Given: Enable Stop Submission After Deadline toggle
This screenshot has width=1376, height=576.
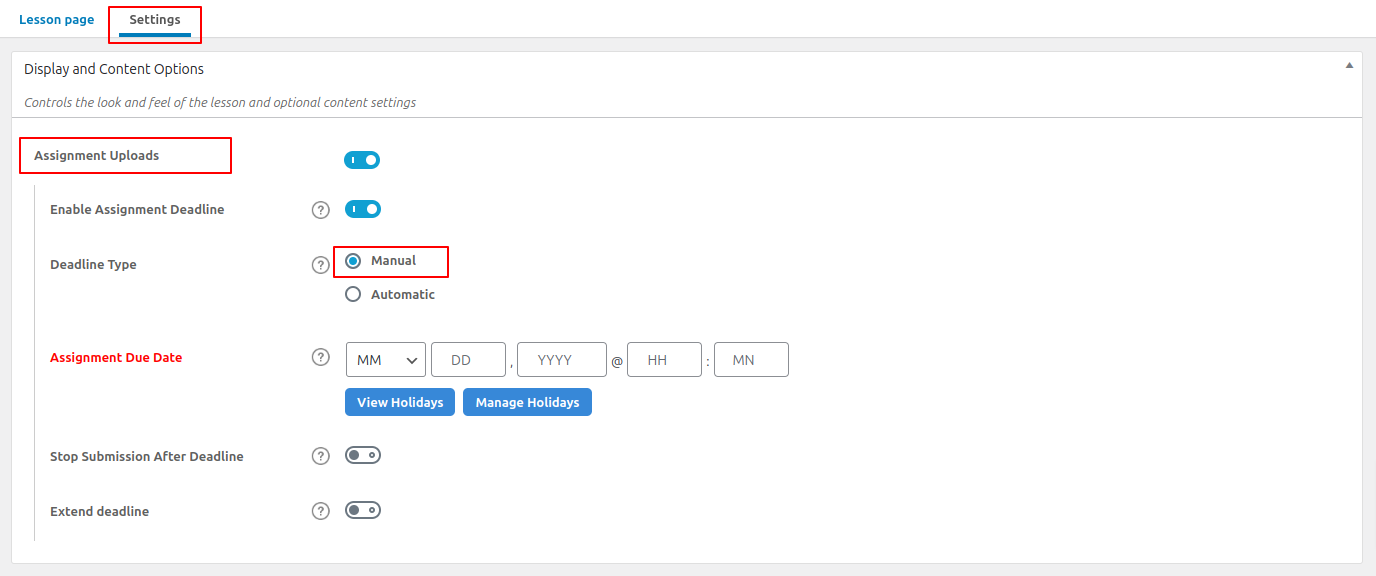Looking at the screenshot, I should [x=363, y=455].
